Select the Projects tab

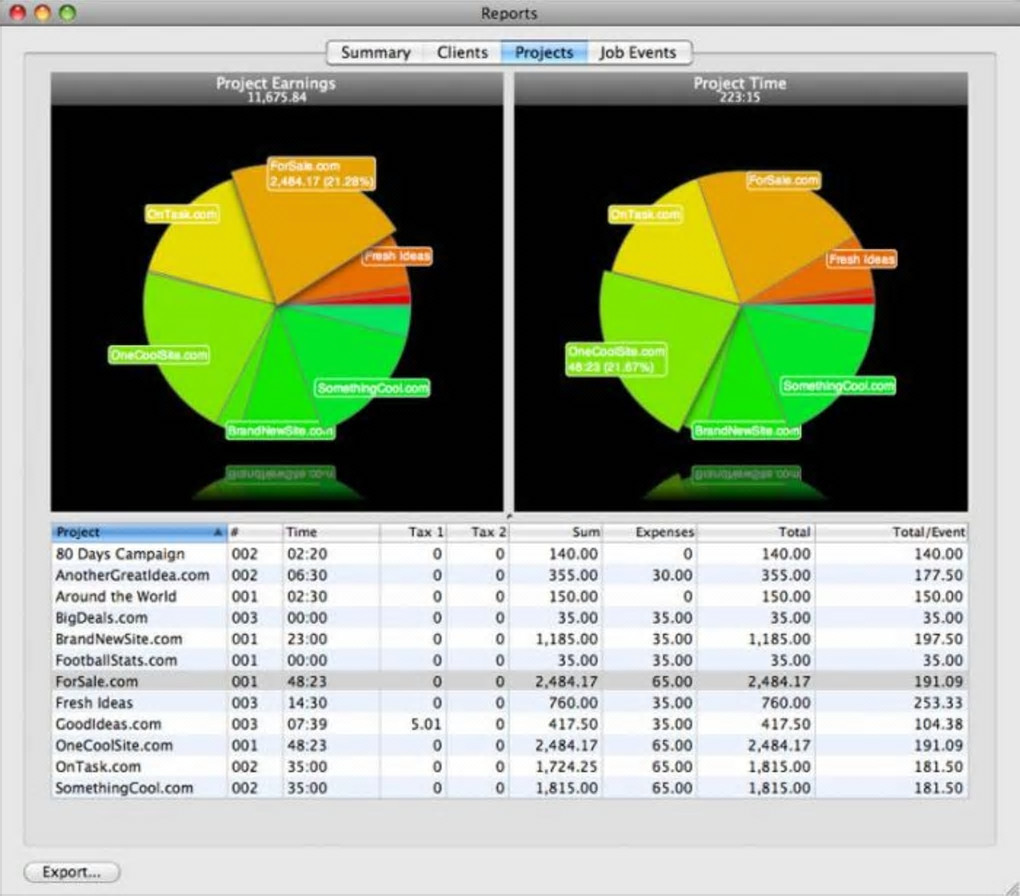[544, 52]
